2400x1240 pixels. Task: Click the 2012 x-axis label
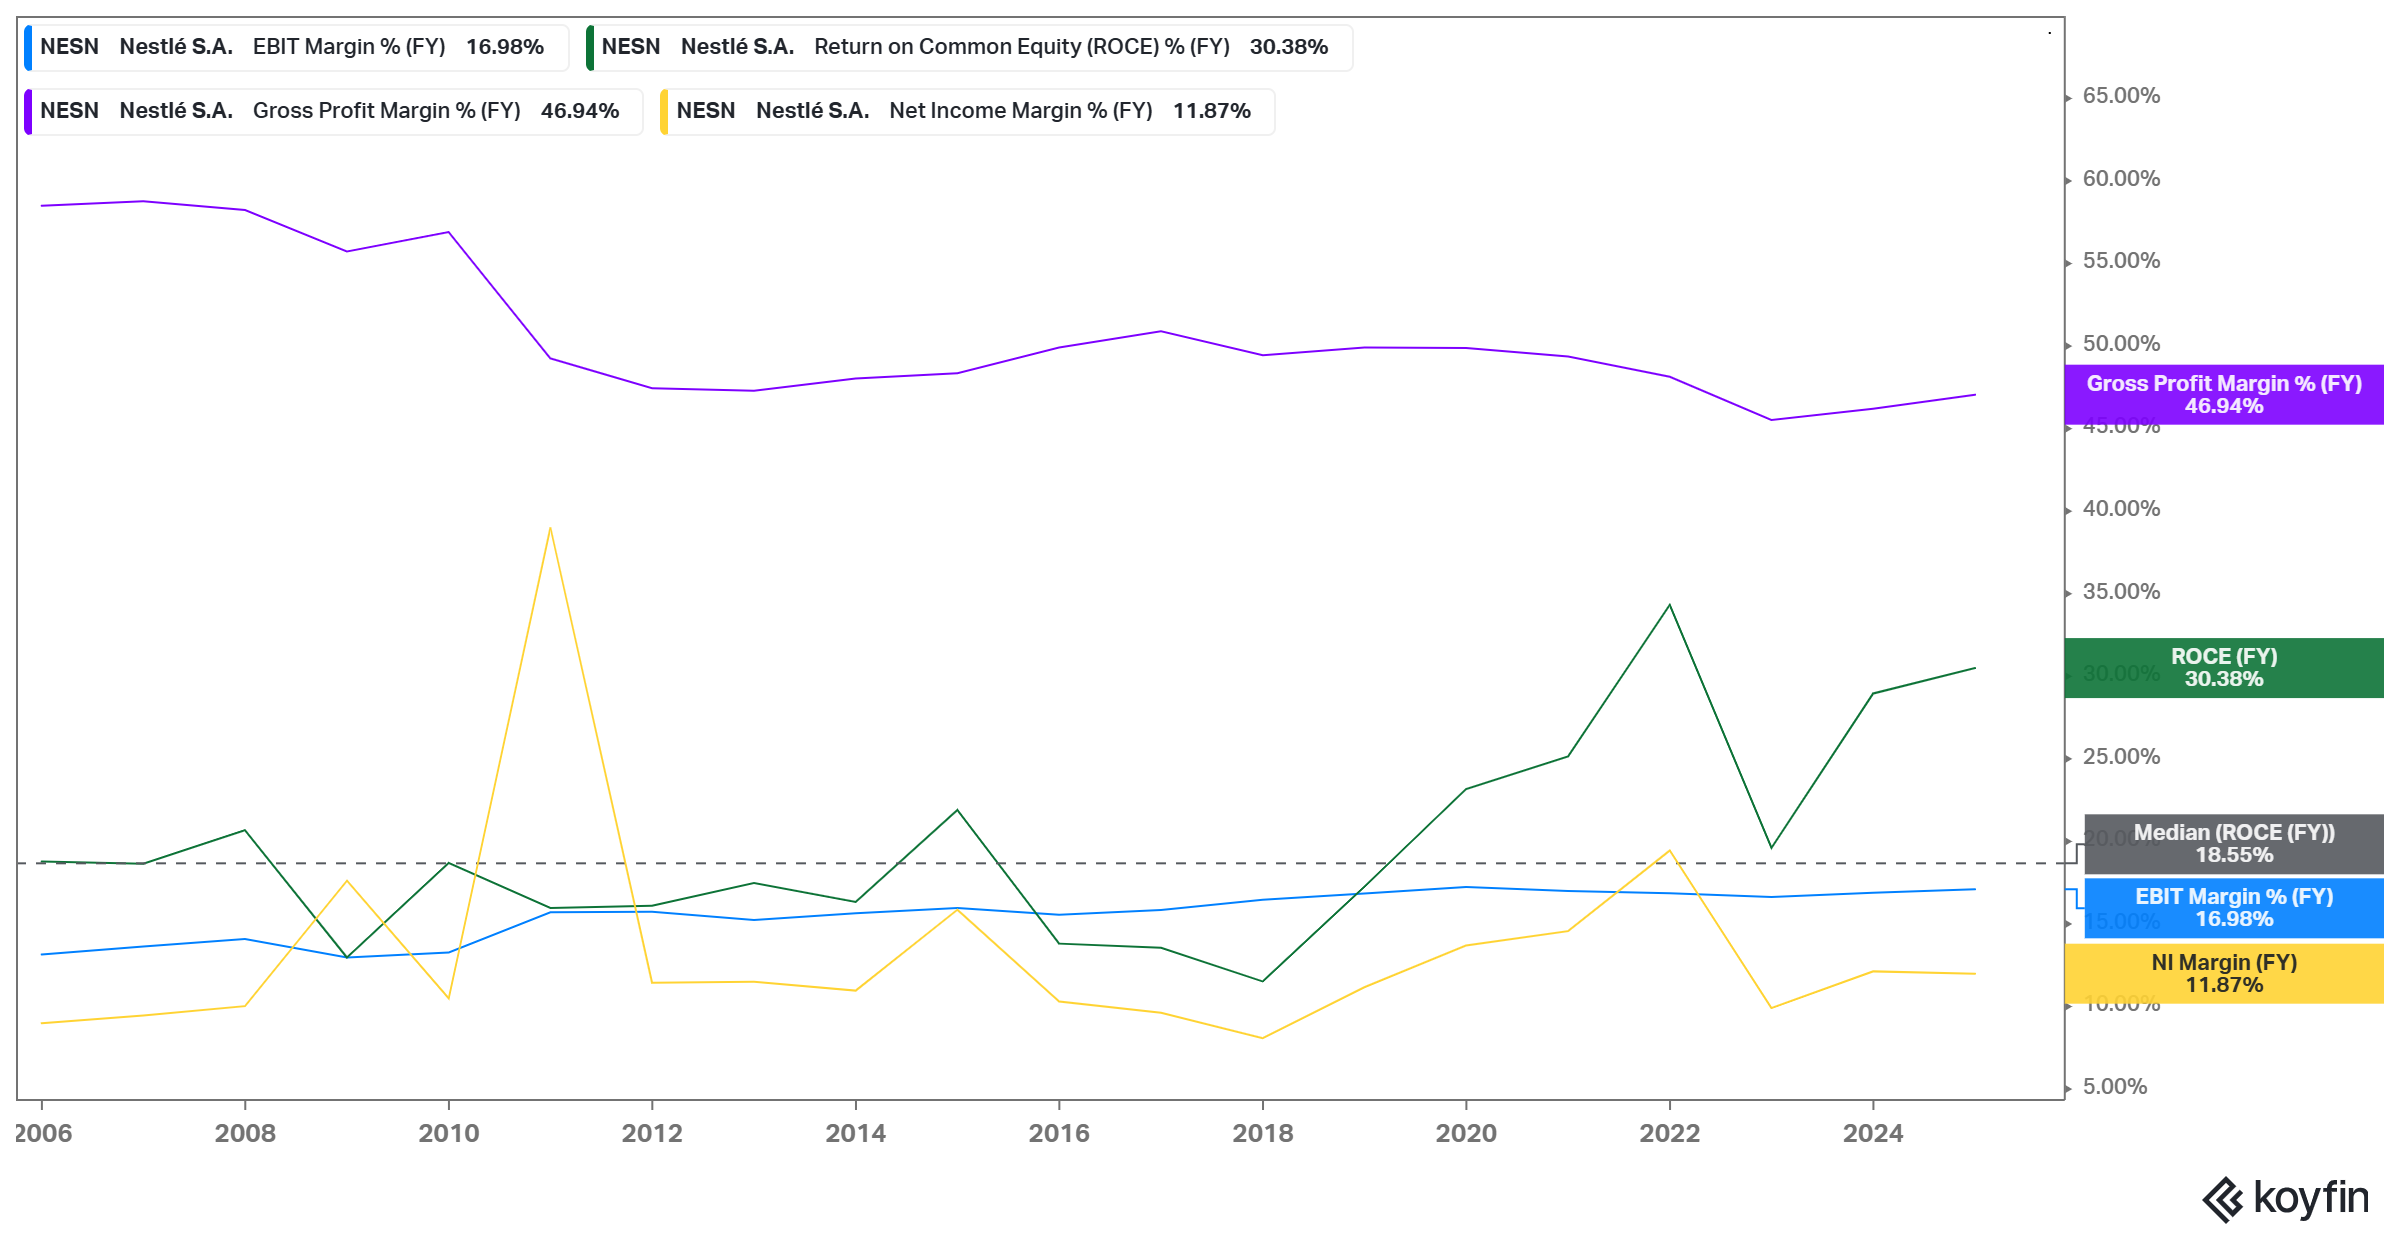pyautogui.click(x=652, y=1133)
